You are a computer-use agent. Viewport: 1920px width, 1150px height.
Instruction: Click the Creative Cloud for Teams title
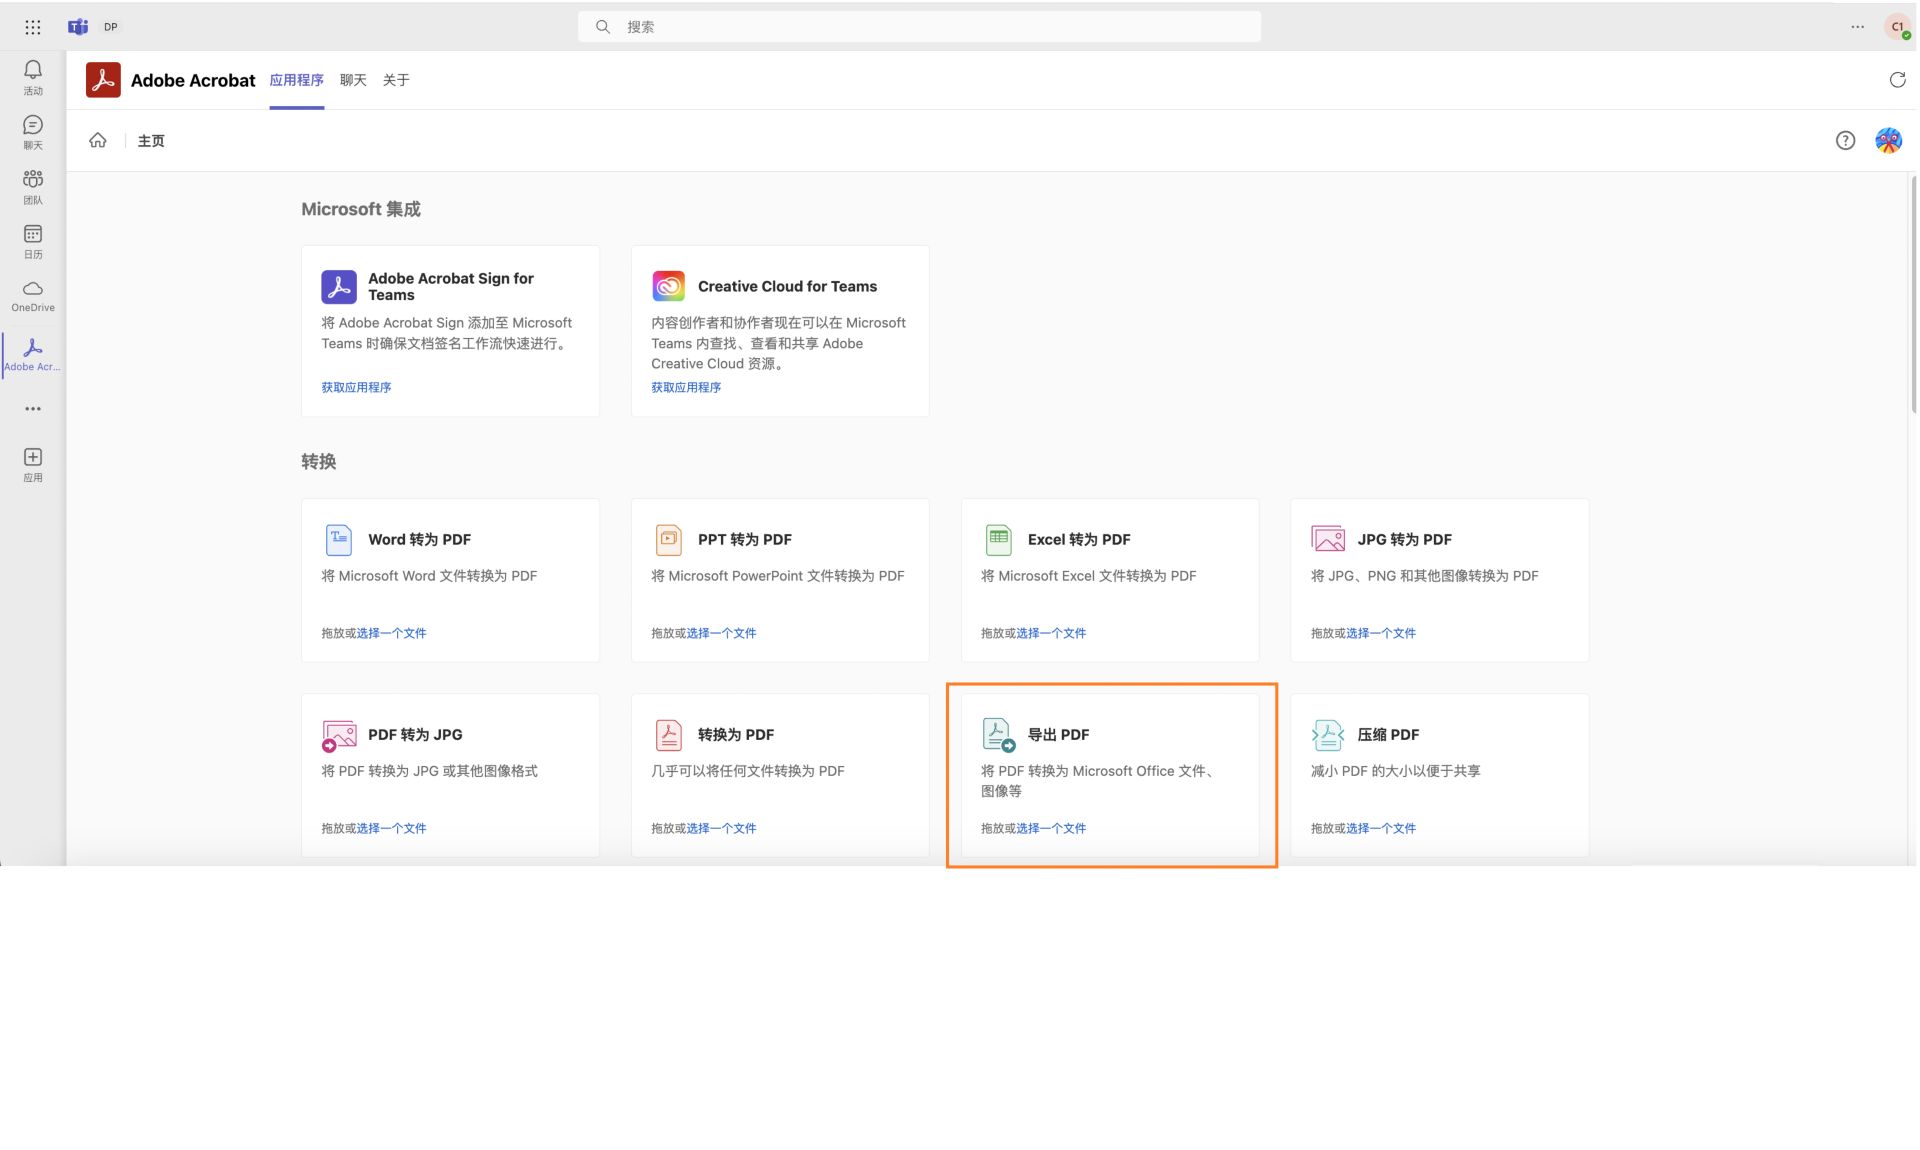[787, 286]
